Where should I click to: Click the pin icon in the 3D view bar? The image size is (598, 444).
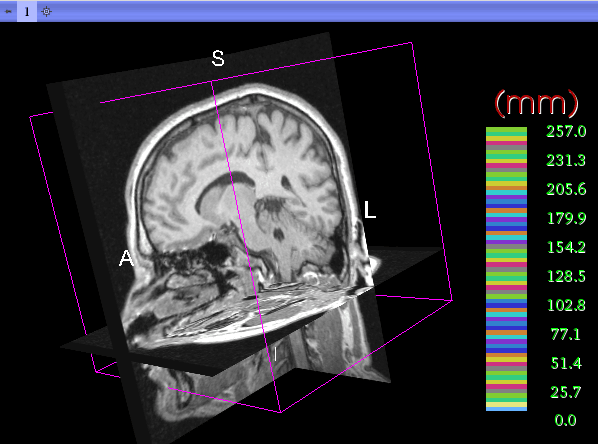pos(8,11)
